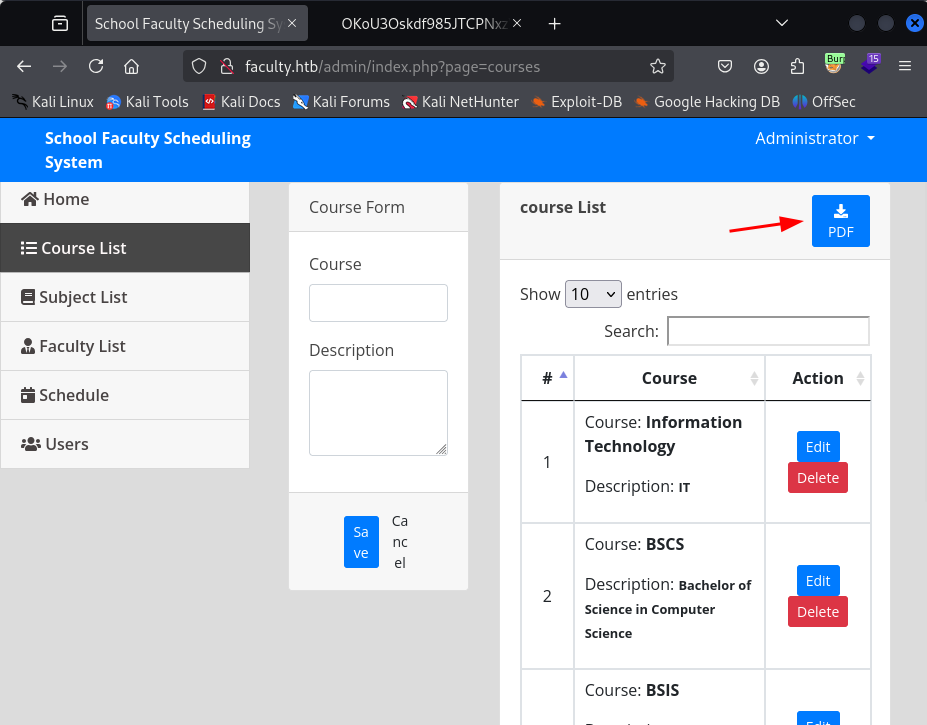The image size is (927, 725).
Task: Open Schedule in the sidebar
Action: pyautogui.click(x=125, y=395)
